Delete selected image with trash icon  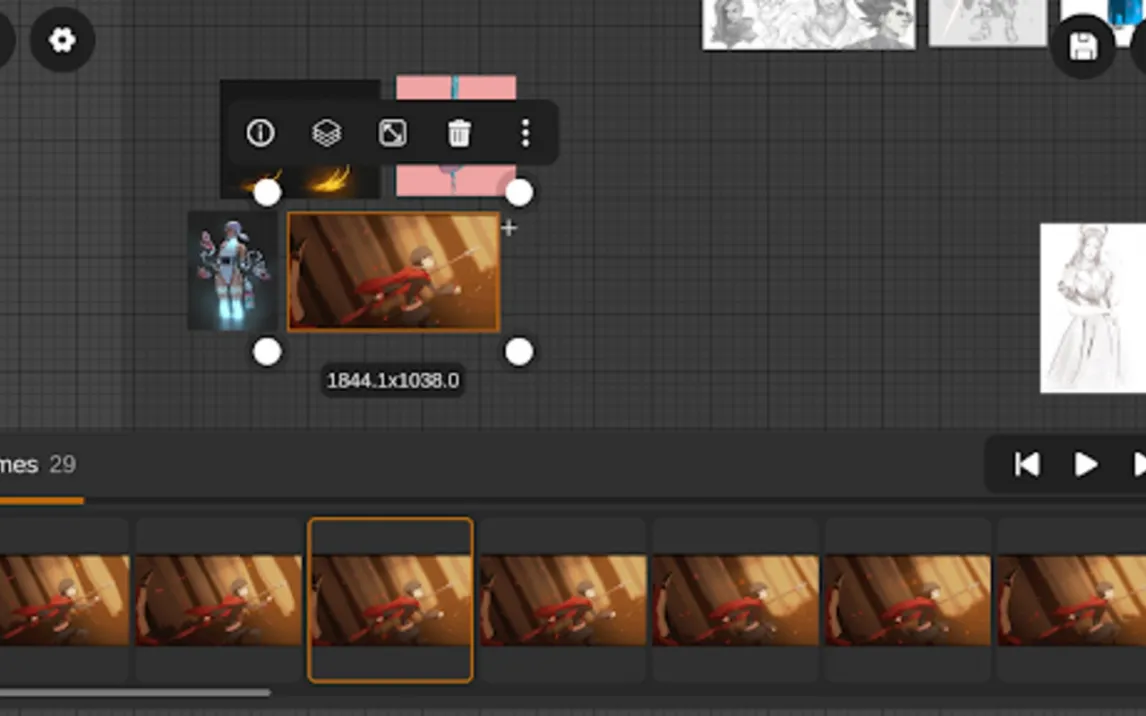459,133
